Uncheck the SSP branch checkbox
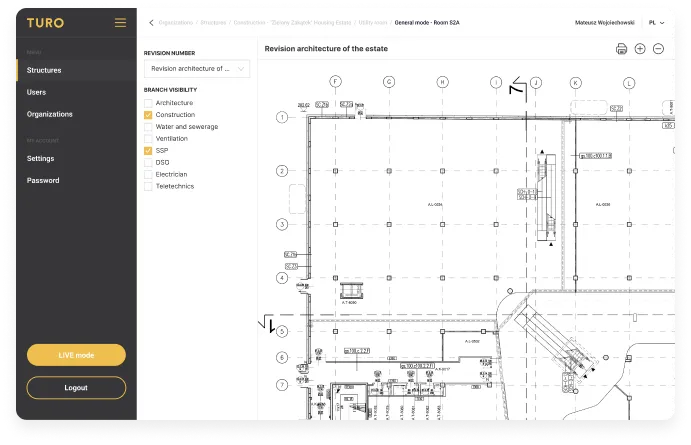 tap(148, 151)
